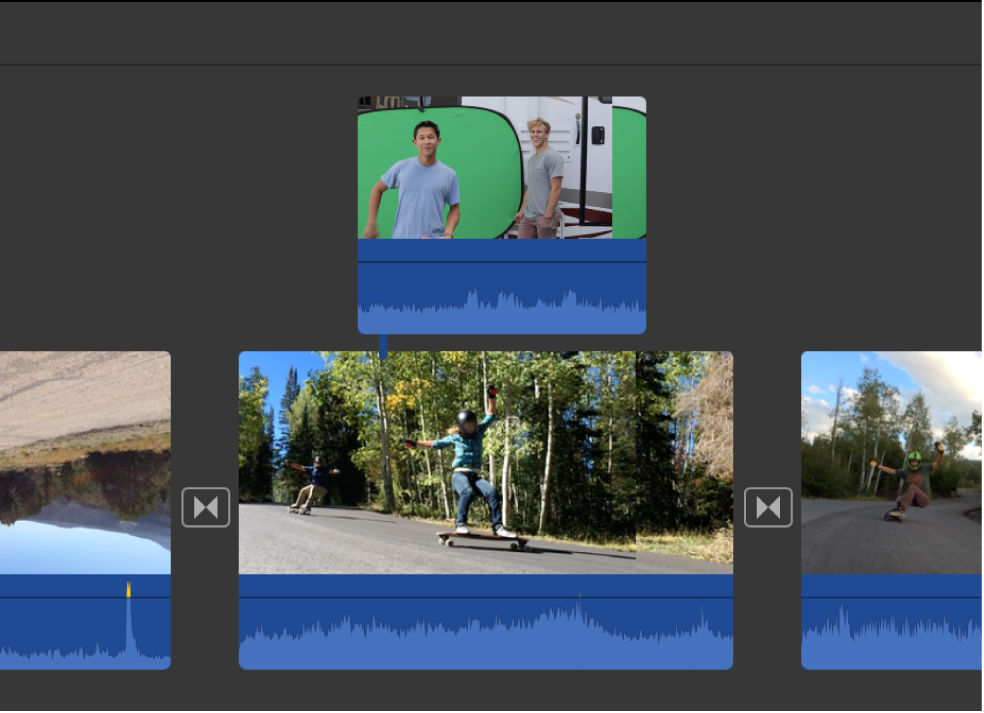The image size is (984, 713).
Task: Open the cross-dissolve transition after the skateboarding clip
Action: coord(769,507)
